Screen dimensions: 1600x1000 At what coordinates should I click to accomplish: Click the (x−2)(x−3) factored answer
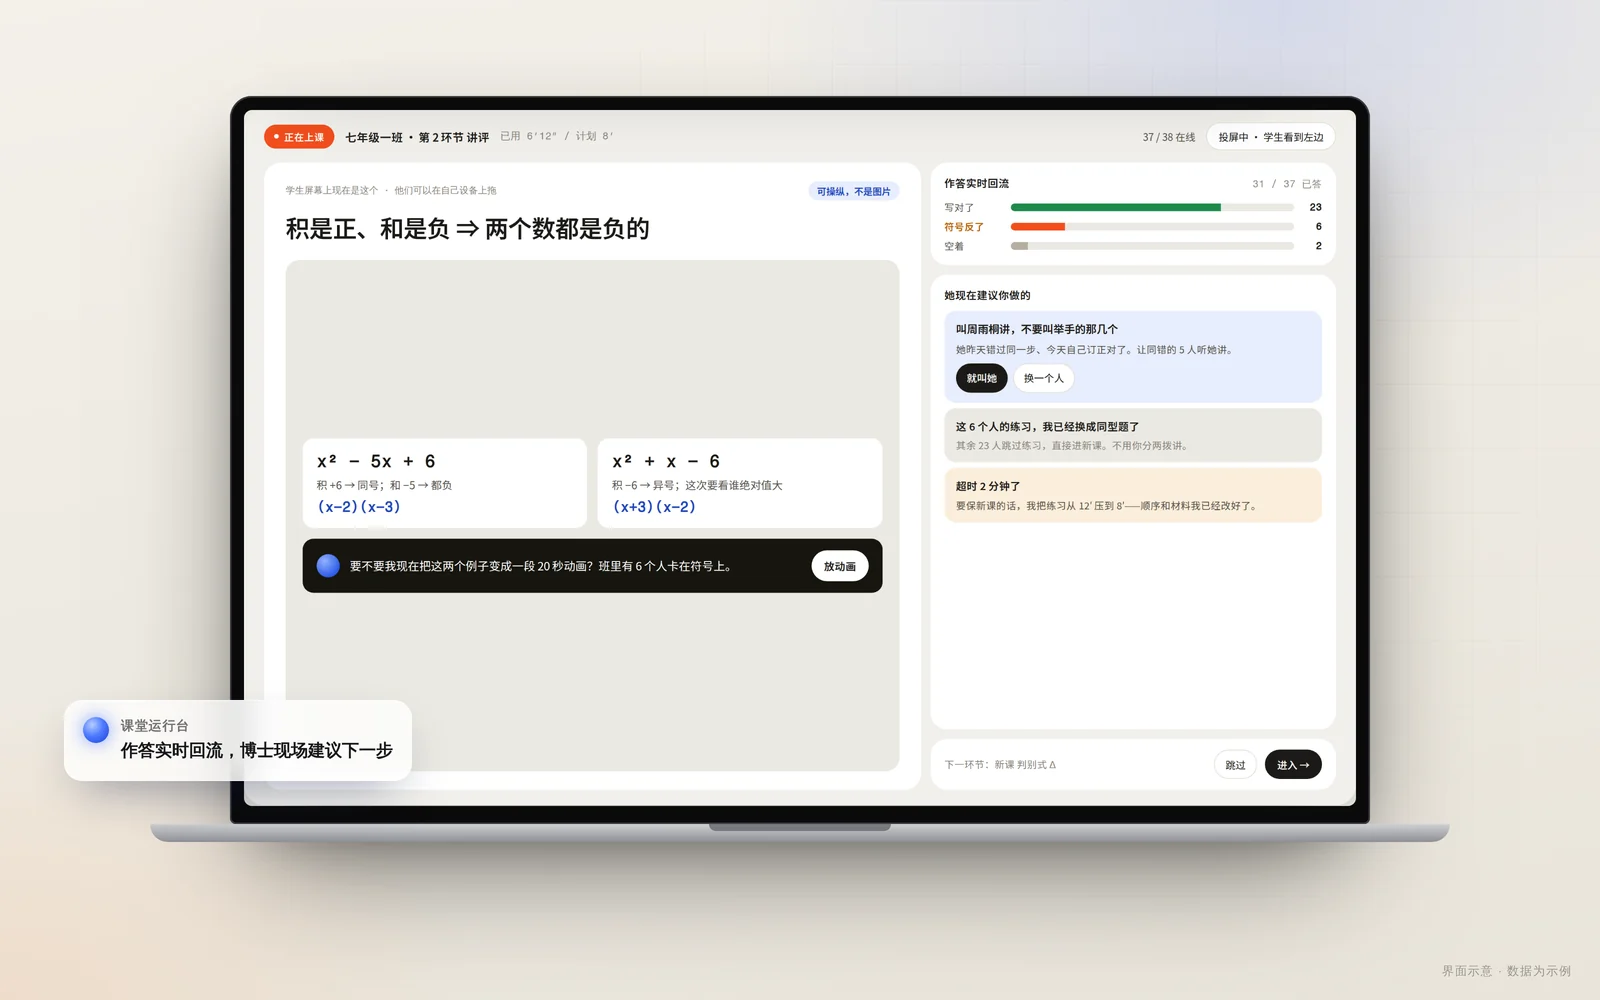pyautogui.click(x=359, y=507)
